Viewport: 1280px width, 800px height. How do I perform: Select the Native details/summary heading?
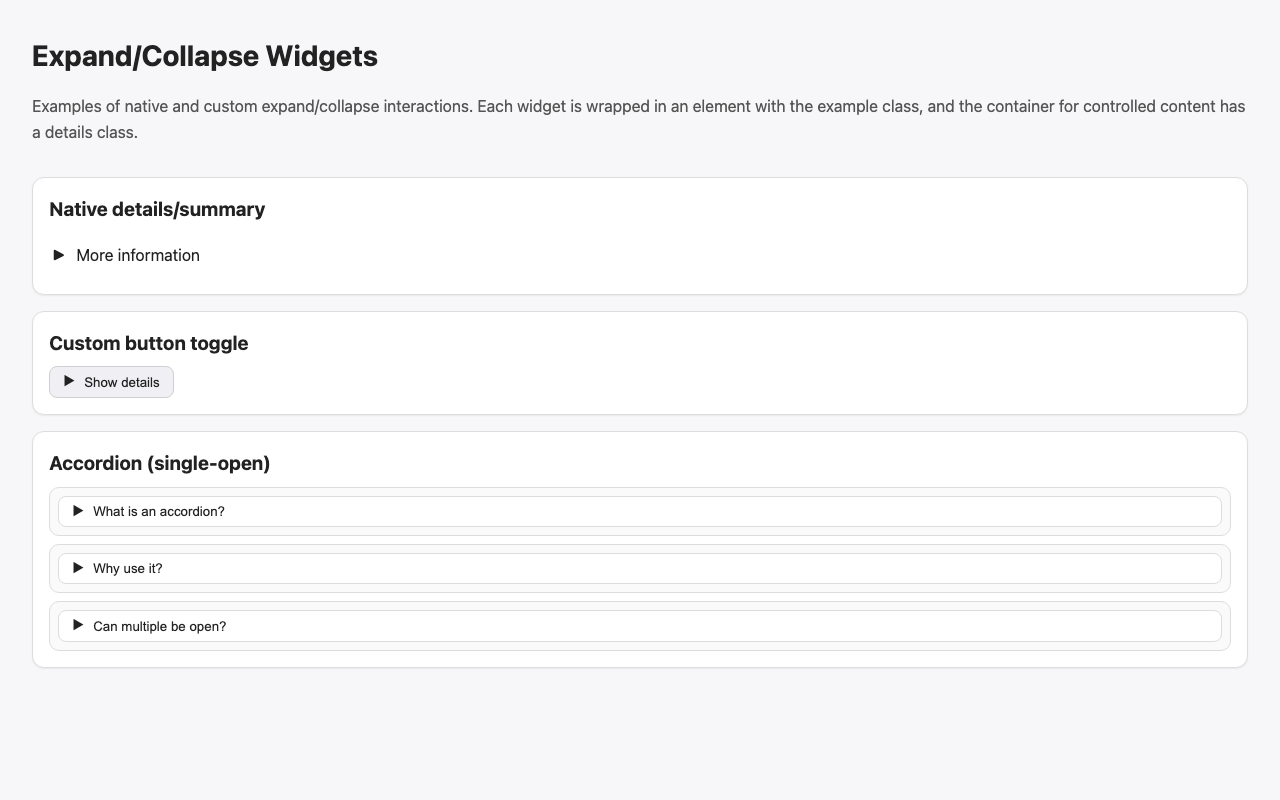click(156, 210)
